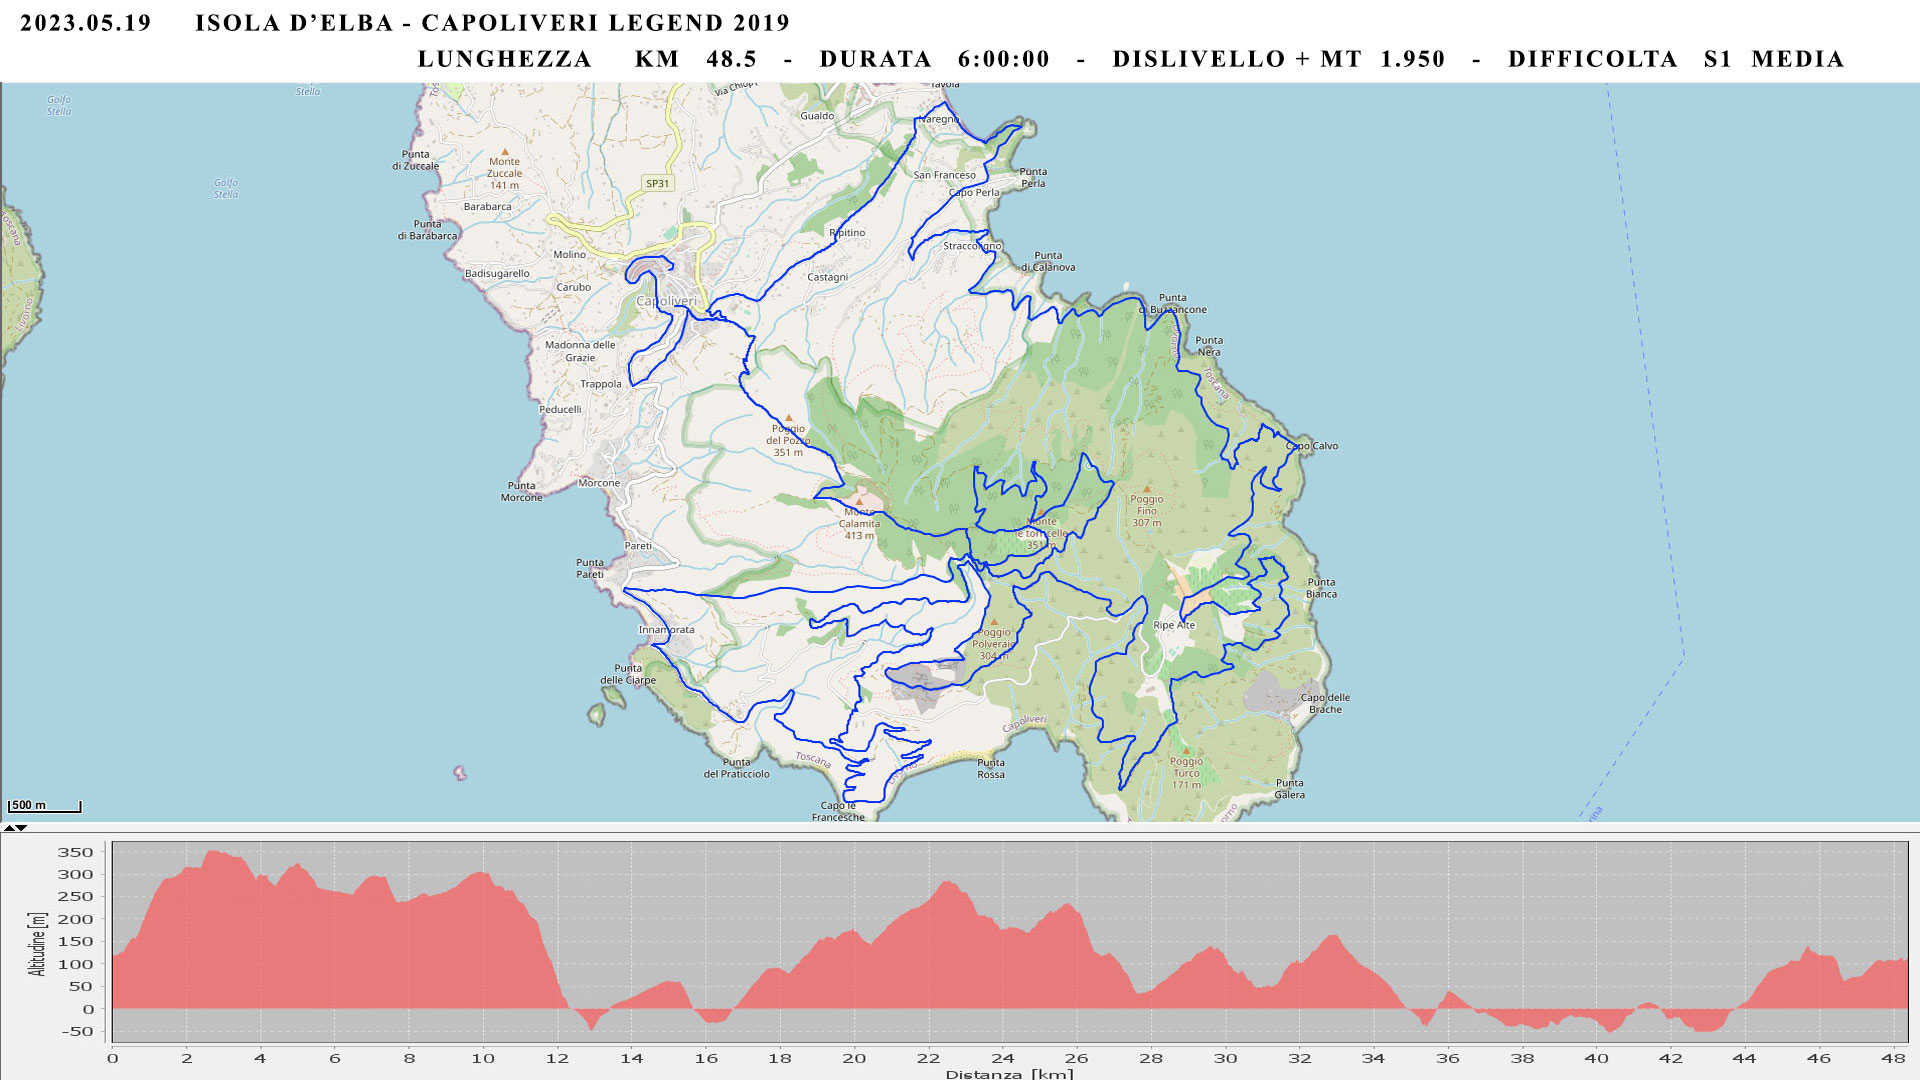This screenshot has width=1920, height=1080.
Task: Click the Castagni place label
Action: tap(827, 277)
